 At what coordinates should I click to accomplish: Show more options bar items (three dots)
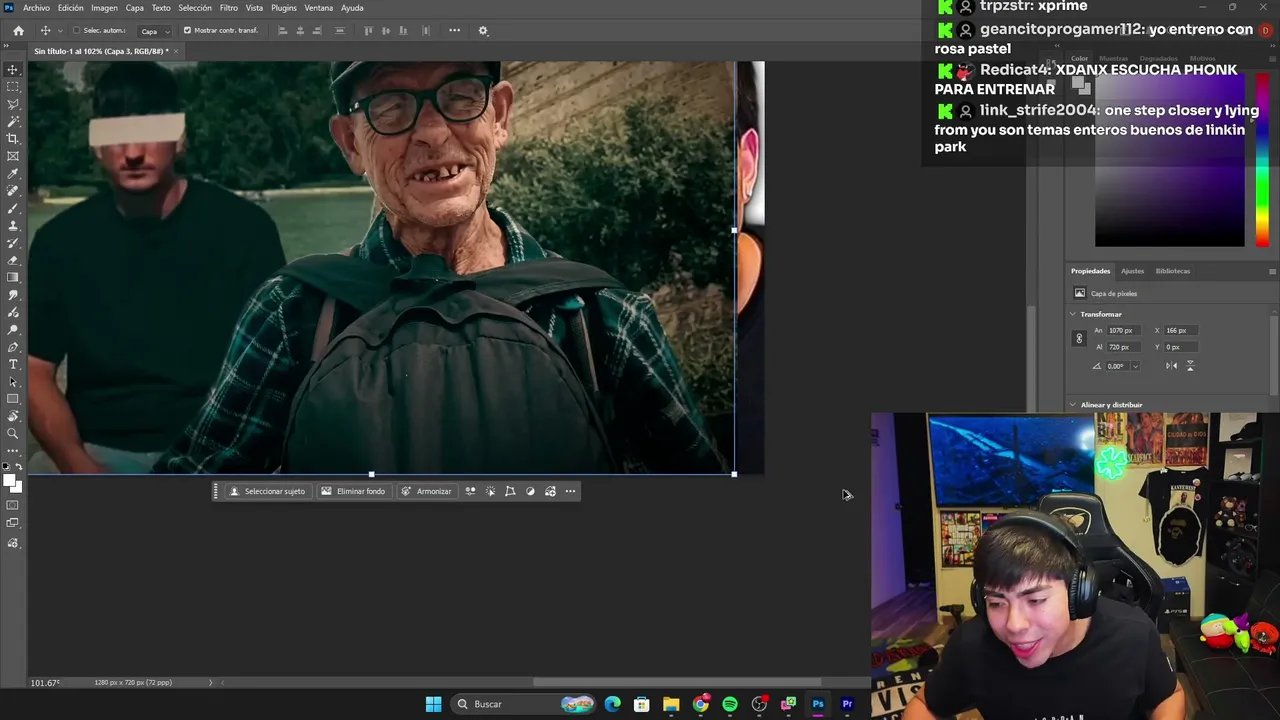tap(454, 30)
